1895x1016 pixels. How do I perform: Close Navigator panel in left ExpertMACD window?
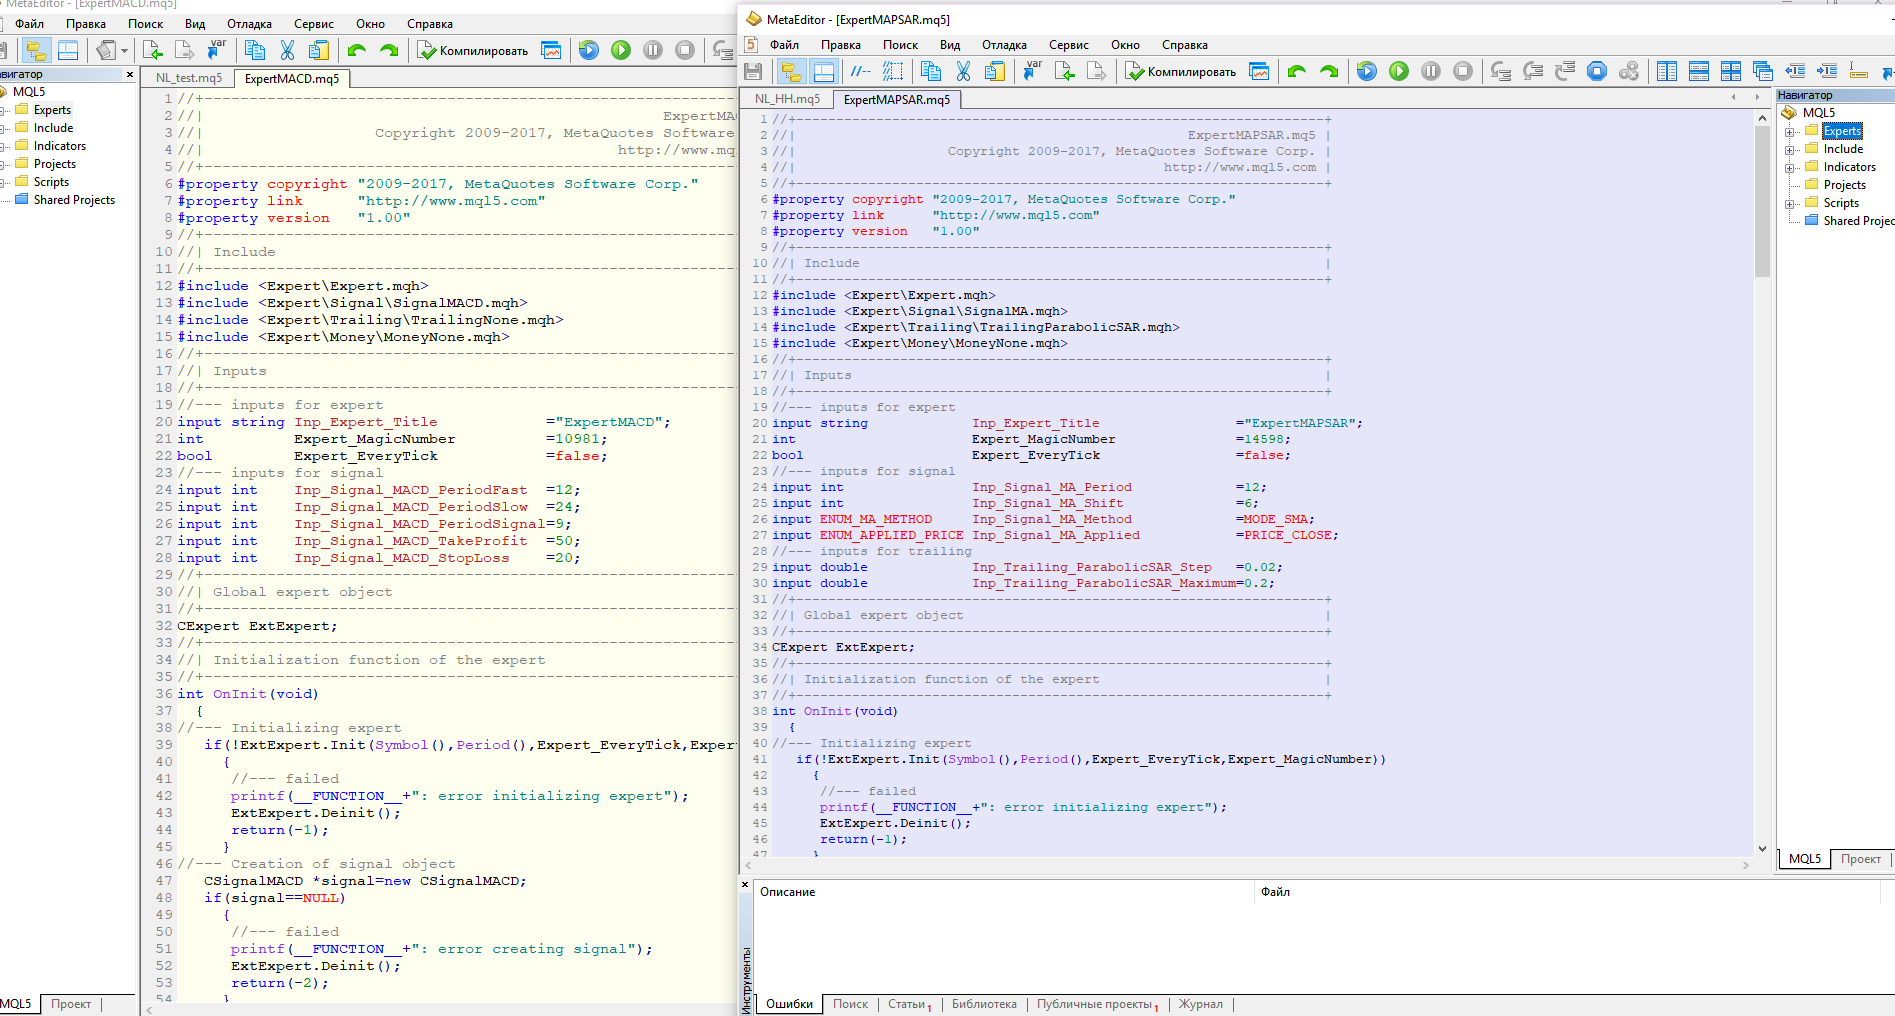130,74
